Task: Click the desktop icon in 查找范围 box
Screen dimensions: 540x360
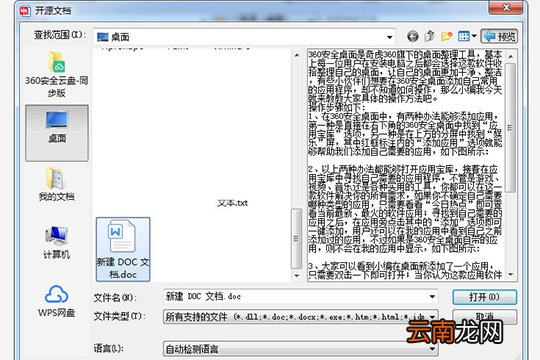Action: (103, 37)
